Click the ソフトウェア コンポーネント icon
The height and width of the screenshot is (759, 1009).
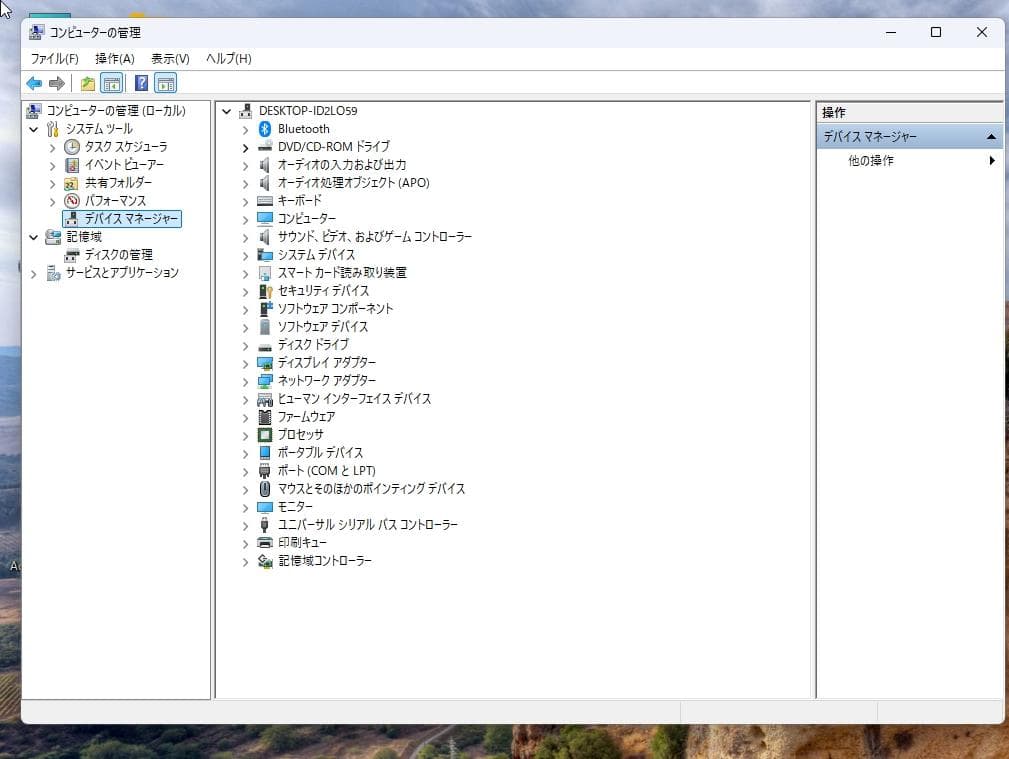[x=264, y=309]
